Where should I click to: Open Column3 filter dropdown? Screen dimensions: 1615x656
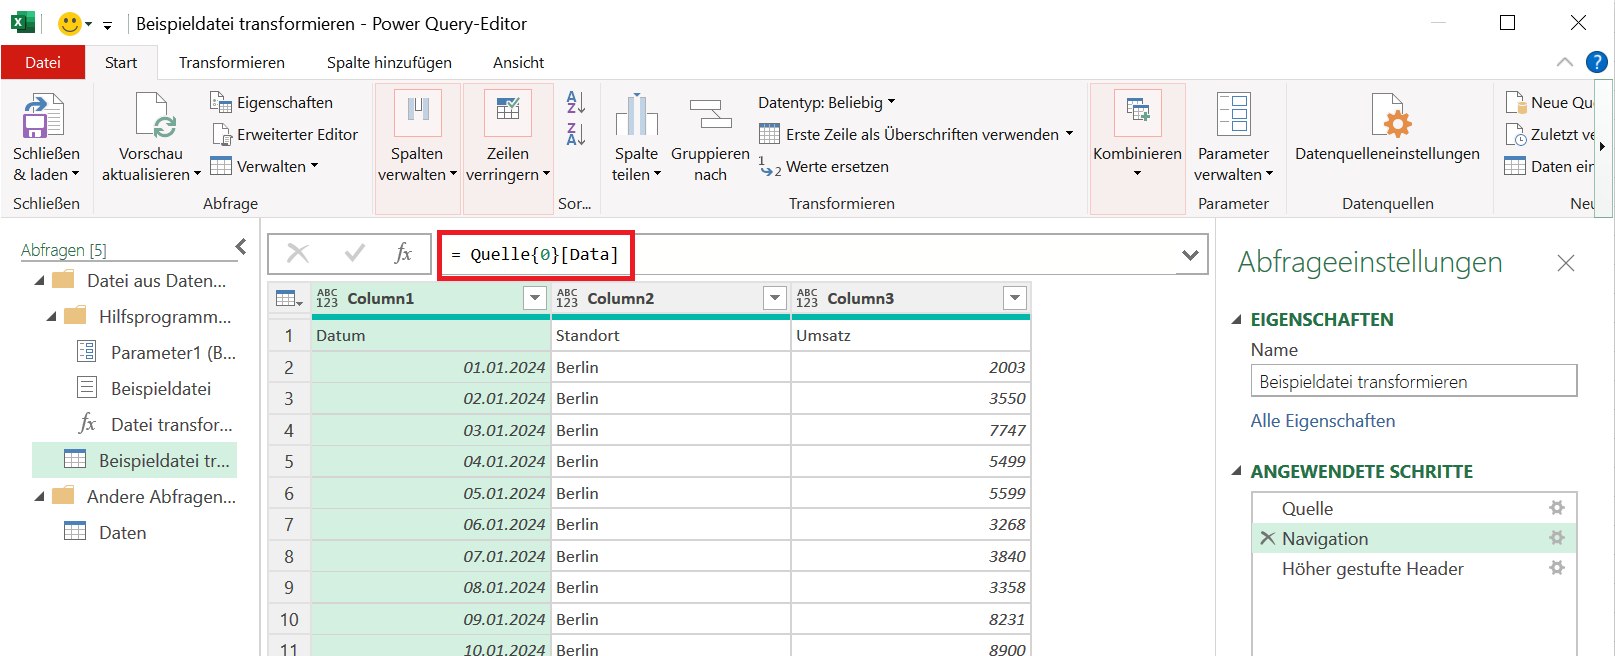[x=1015, y=298]
